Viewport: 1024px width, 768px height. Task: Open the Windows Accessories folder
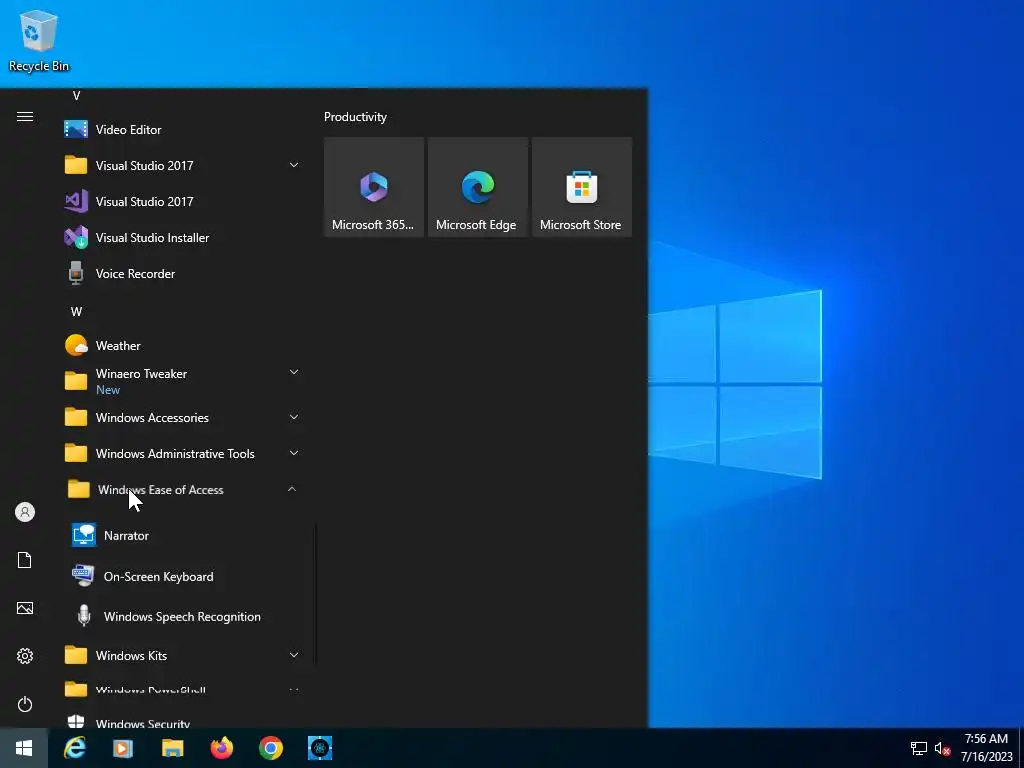click(x=184, y=417)
